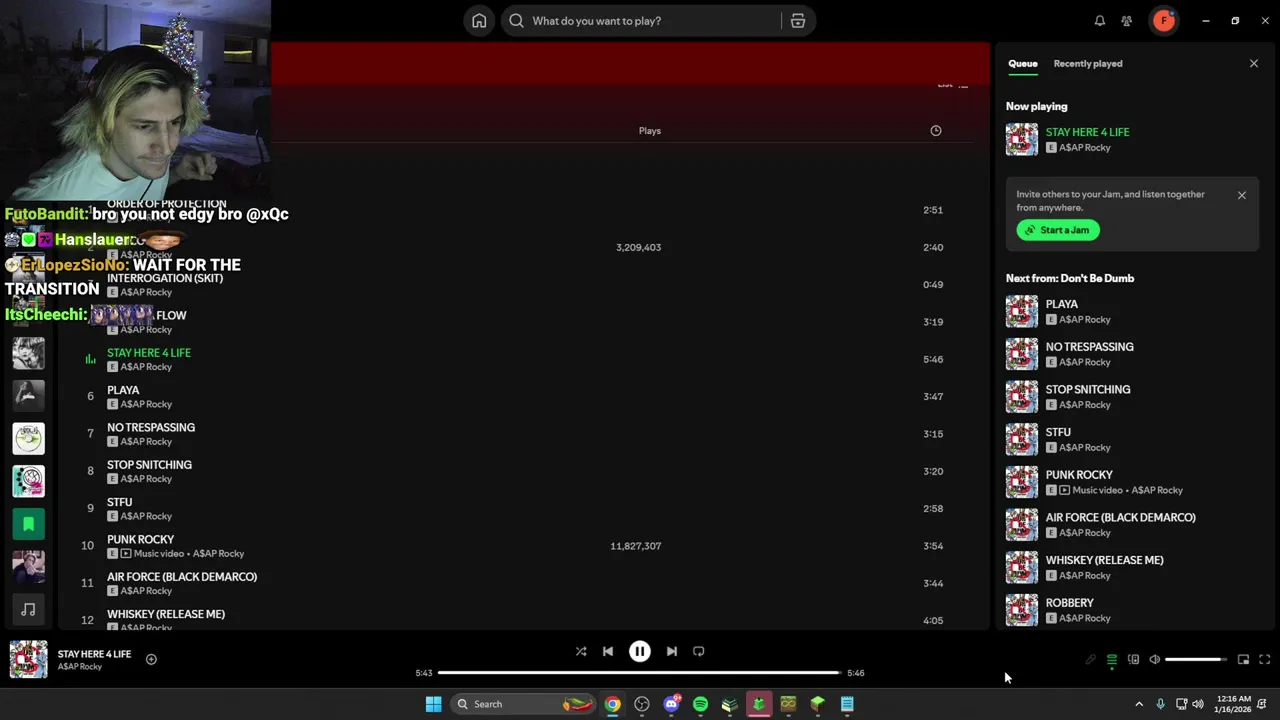This screenshot has width=1280, height=720.
Task: Toggle shuffle playback
Action: click(581, 651)
